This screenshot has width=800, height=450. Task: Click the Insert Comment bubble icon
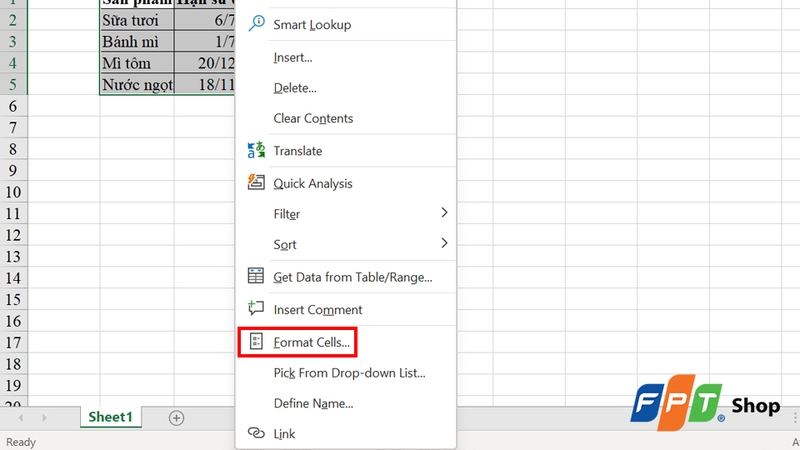pos(256,309)
